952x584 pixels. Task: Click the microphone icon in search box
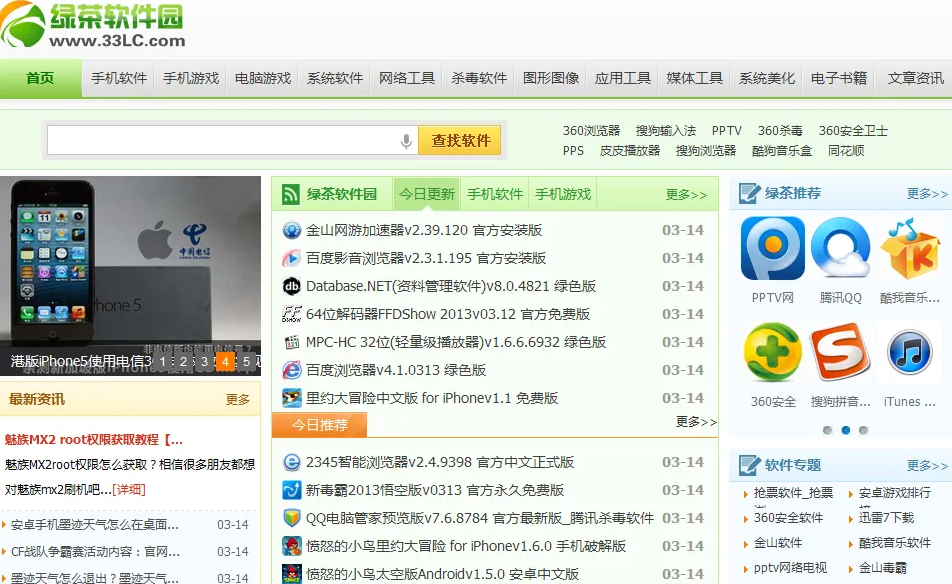coord(406,141)
